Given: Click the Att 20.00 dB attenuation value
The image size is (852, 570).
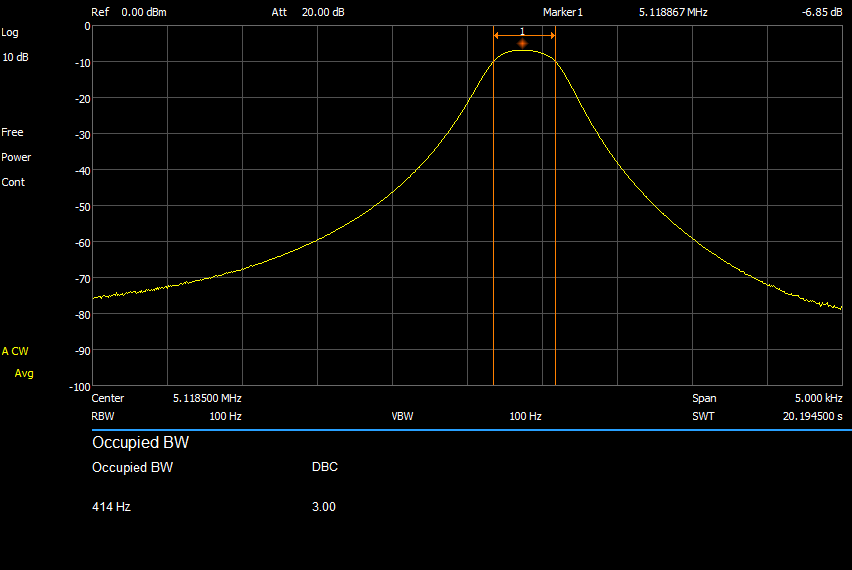Looking at the screenshot, I should tap(325, 13).
